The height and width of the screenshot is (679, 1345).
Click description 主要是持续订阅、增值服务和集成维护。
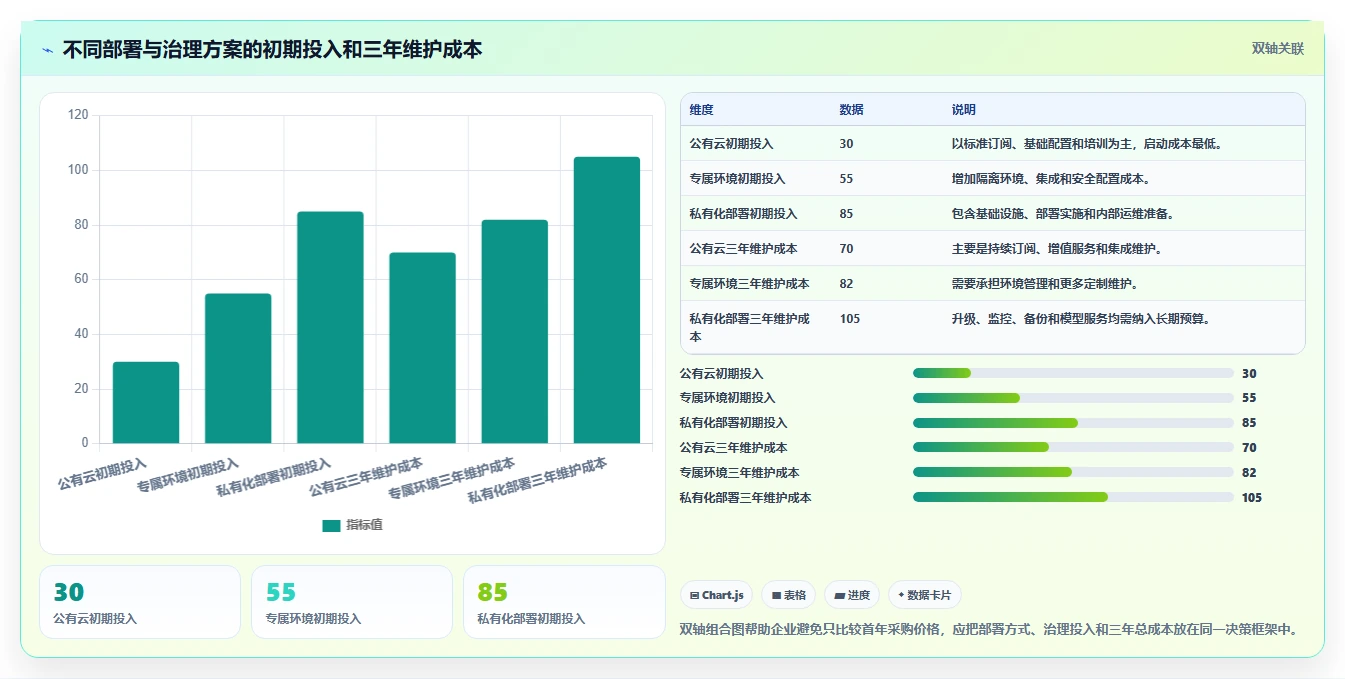(1056, 249)
